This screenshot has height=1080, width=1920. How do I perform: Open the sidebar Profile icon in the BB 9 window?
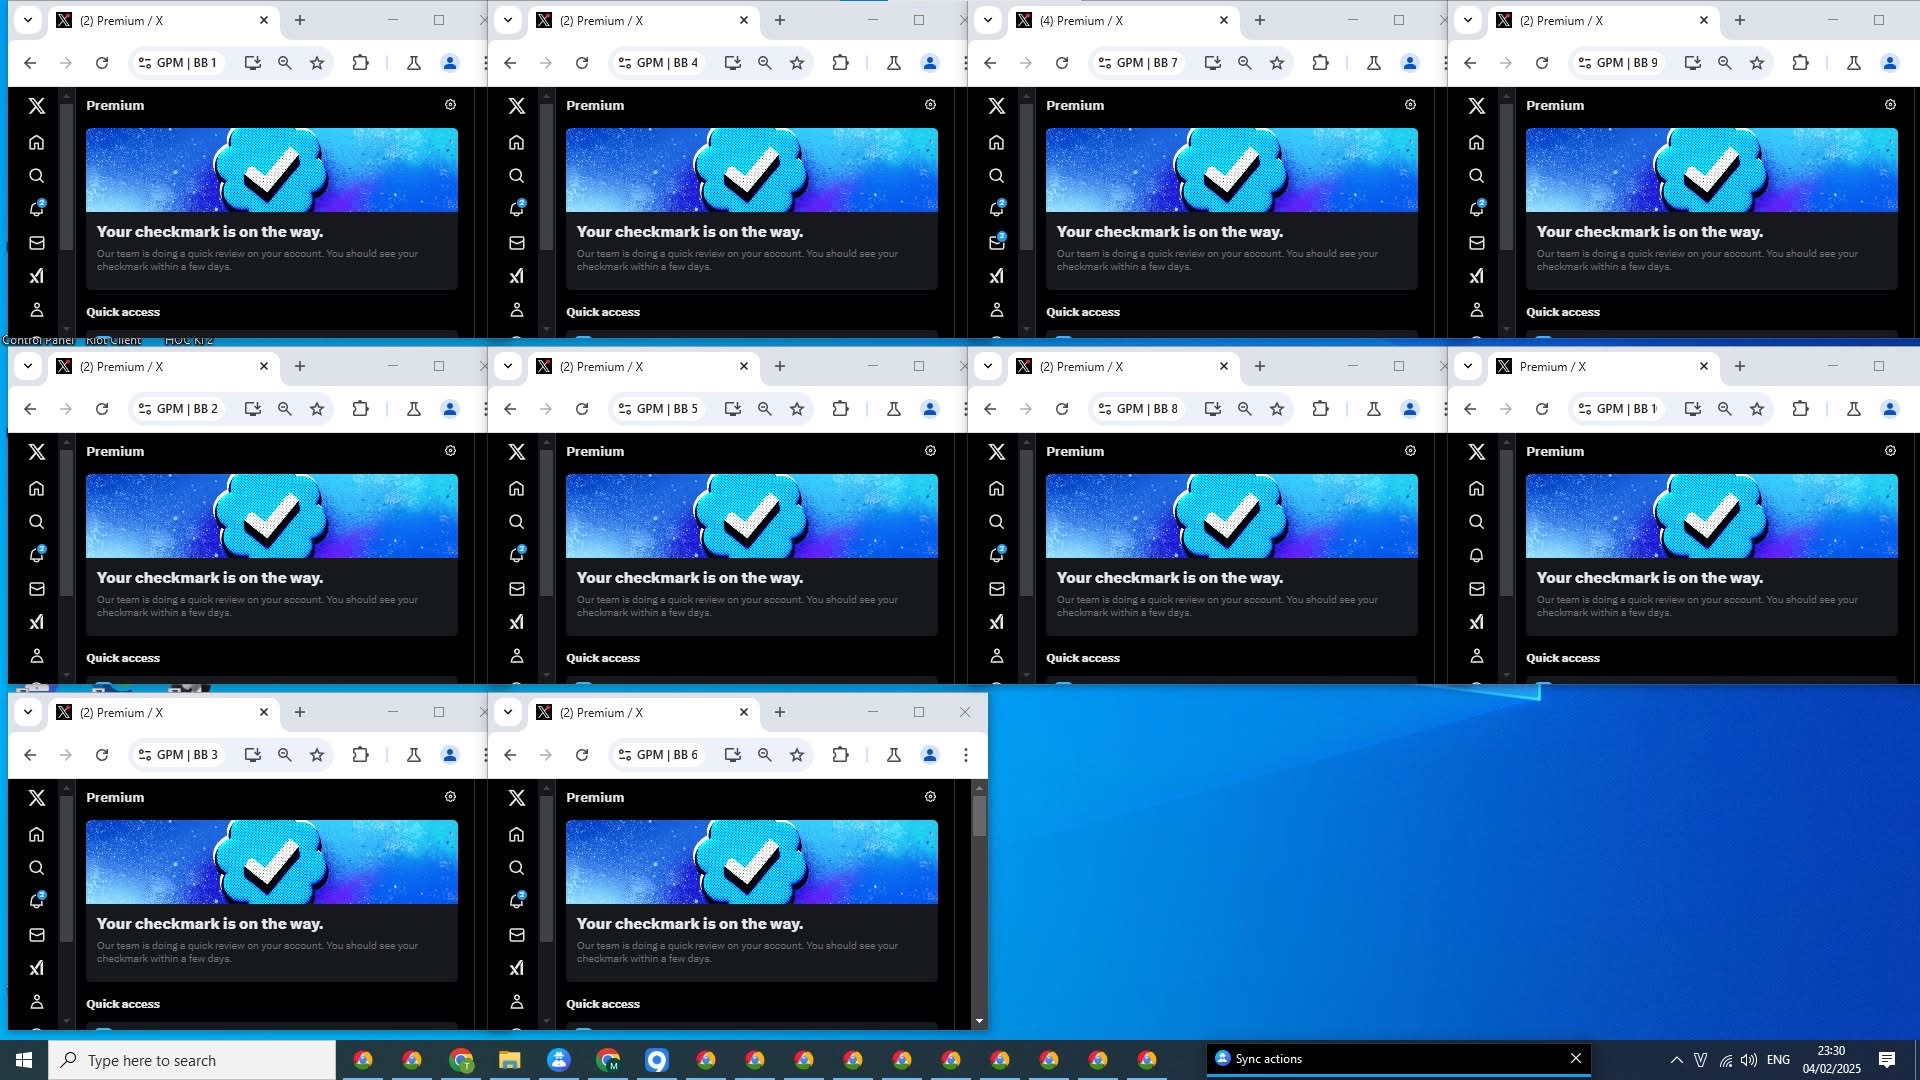click(x=1477, y=310)
